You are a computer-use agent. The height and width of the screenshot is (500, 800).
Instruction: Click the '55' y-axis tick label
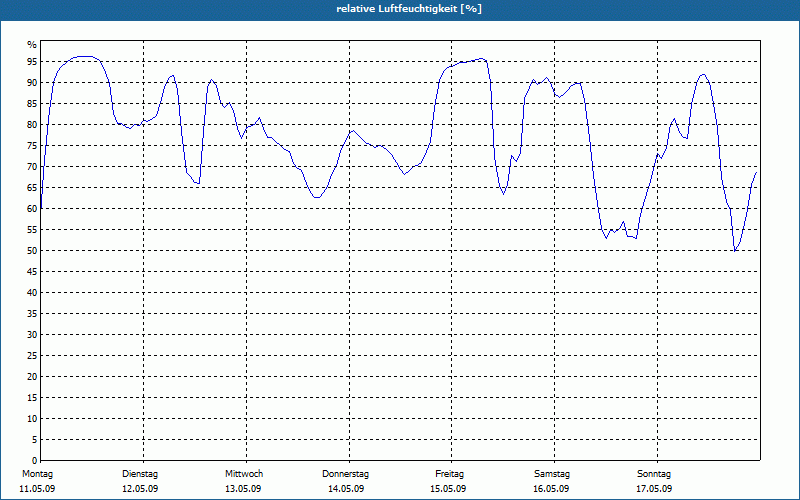coord(32,230)
